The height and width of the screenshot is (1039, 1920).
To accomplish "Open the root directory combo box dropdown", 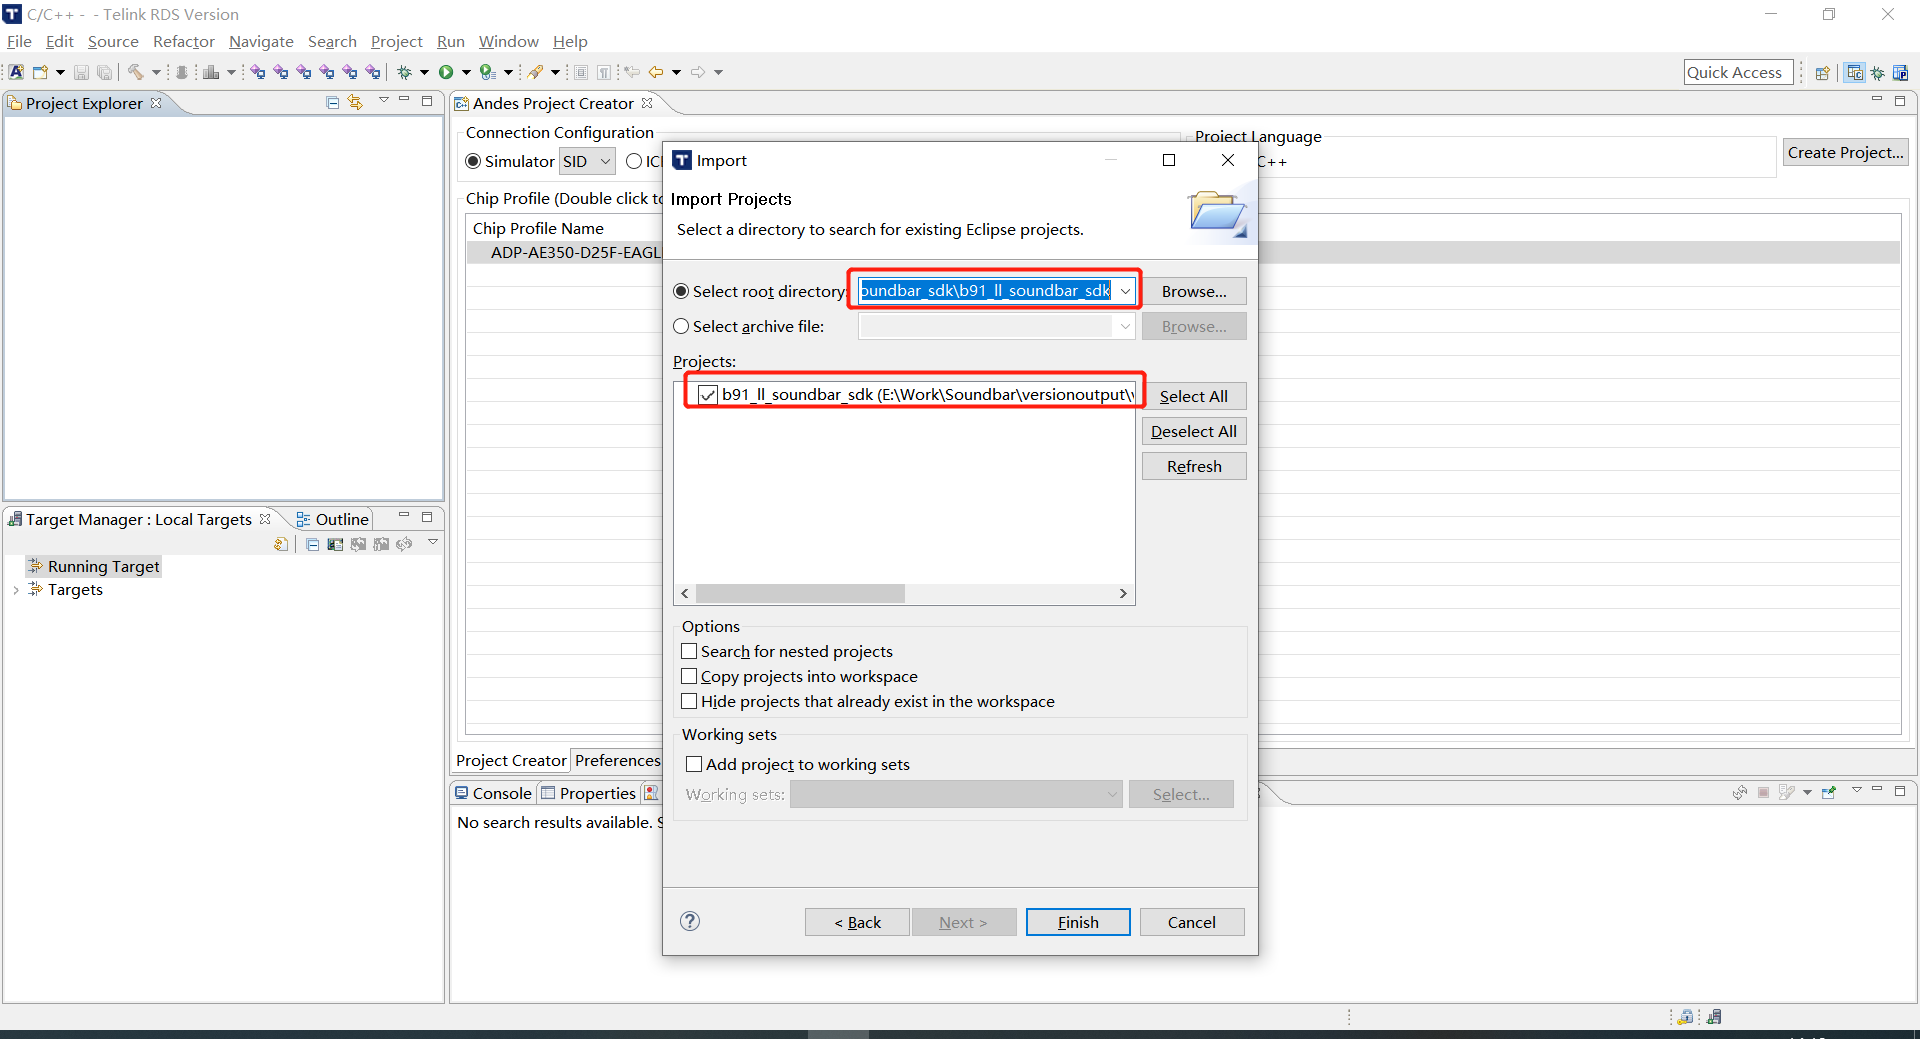I will pos(1124,290).
